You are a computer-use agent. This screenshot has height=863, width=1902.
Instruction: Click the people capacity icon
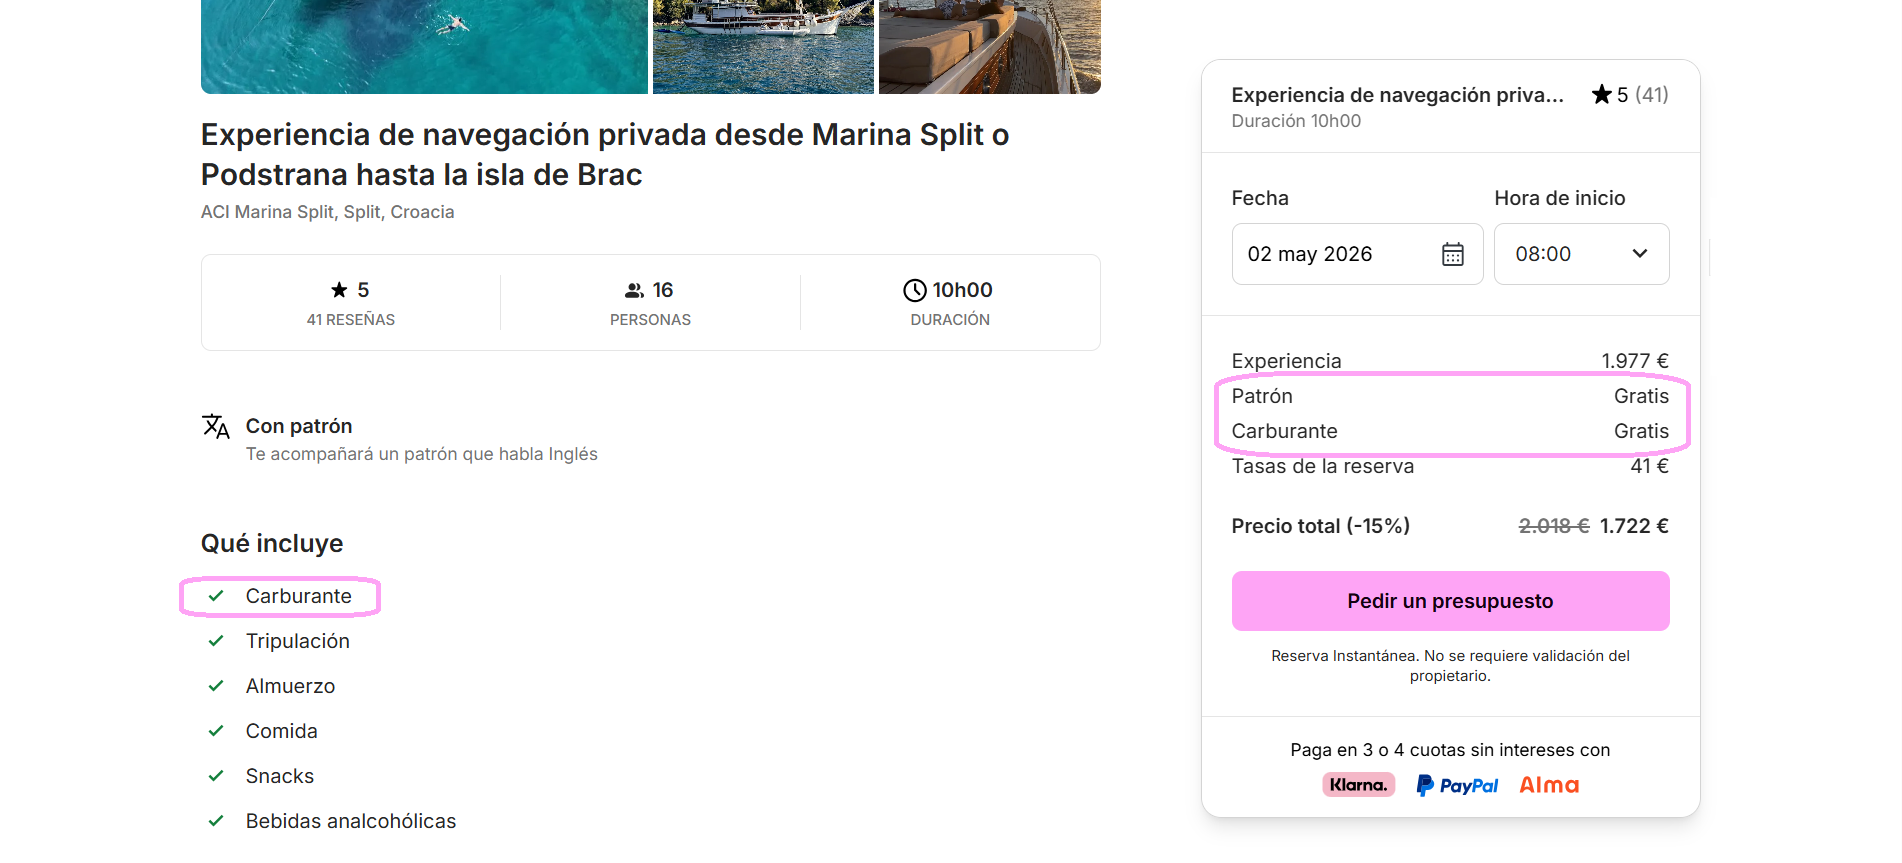(x=634, y=290)
